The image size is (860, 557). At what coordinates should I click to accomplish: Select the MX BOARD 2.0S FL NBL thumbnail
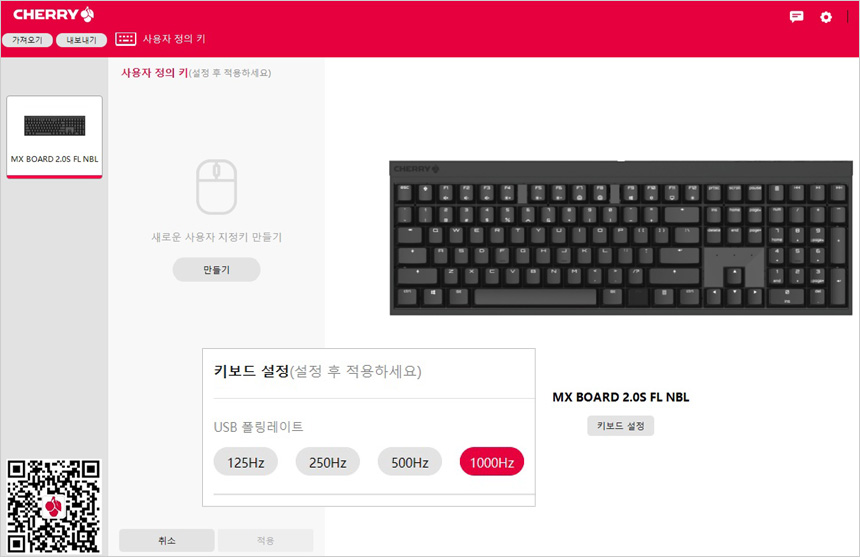click(x=54, y=137)
